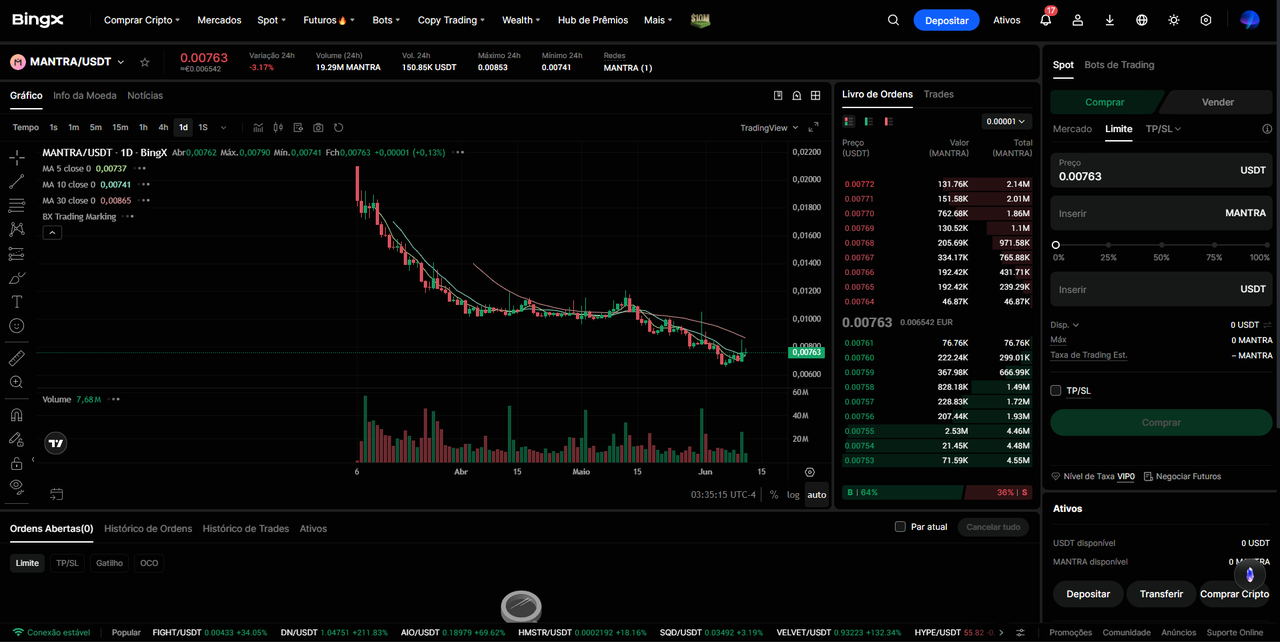Open language globe selector
Image resolution: width=1280 pixels, height=642 pixels.
tap(1141, 20)
